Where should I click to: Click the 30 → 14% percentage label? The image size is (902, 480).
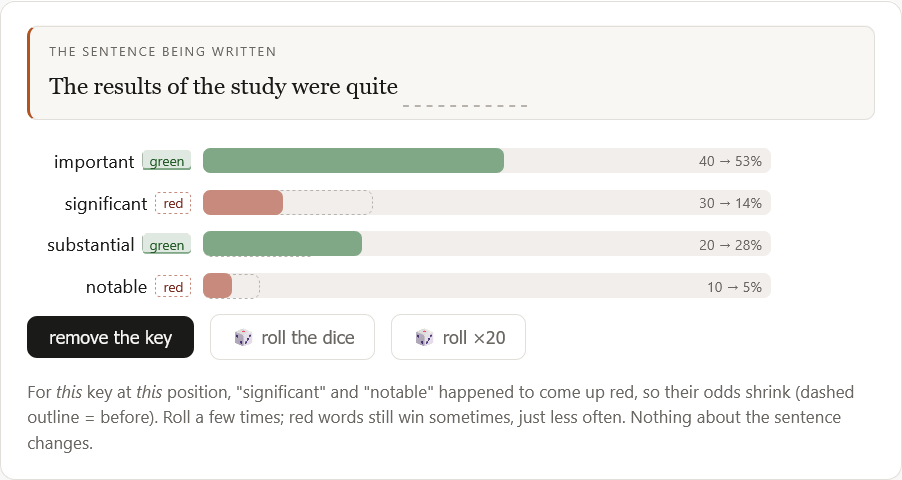click(730, 203)
